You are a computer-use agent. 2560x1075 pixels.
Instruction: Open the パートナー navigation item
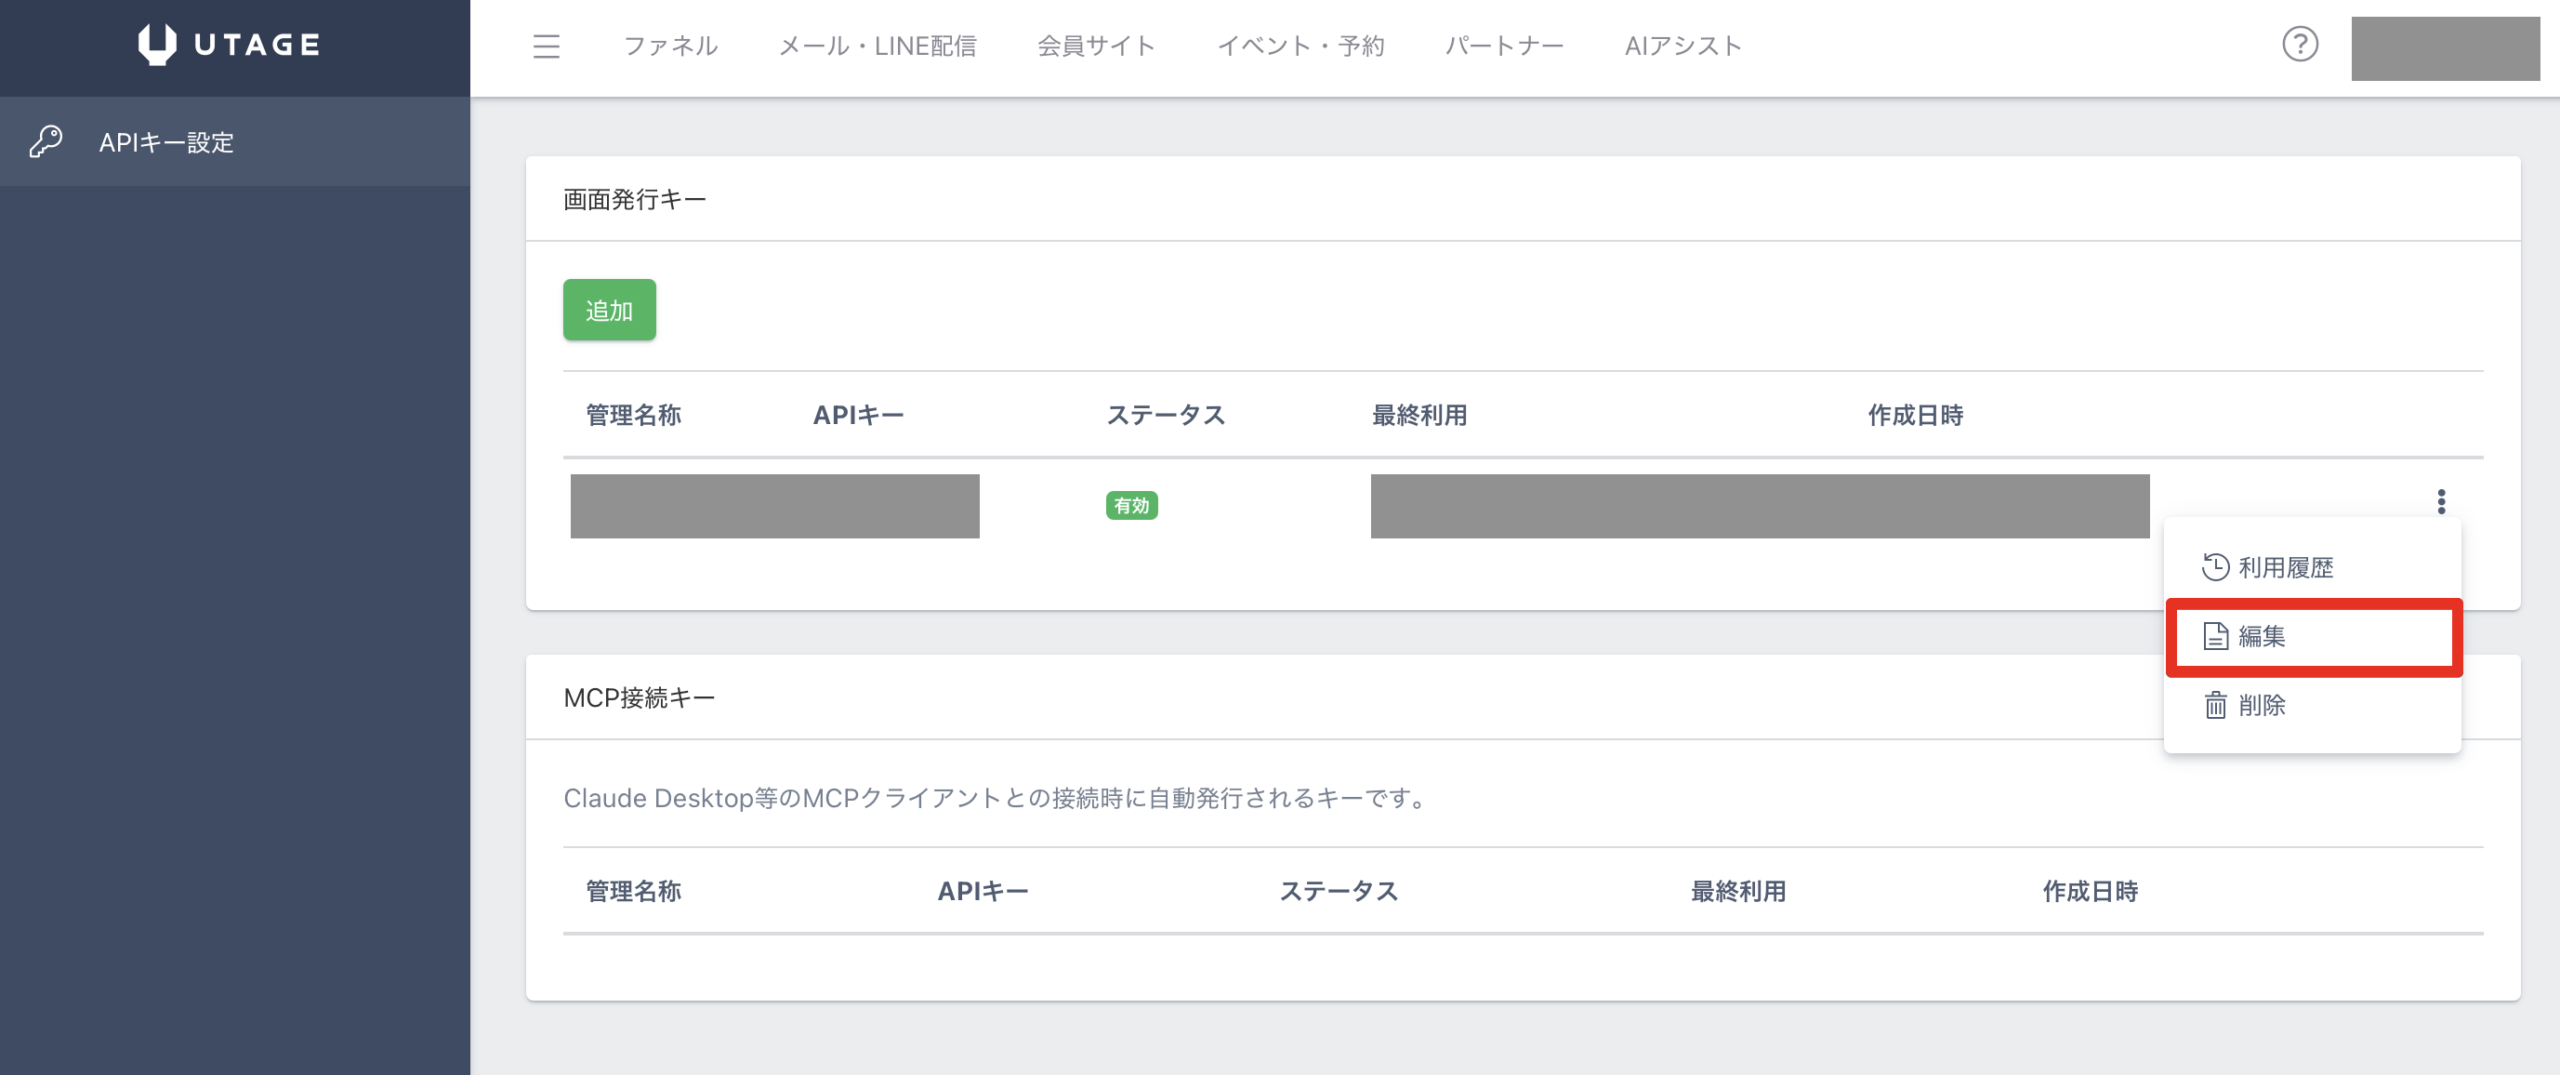point(1504,46)
